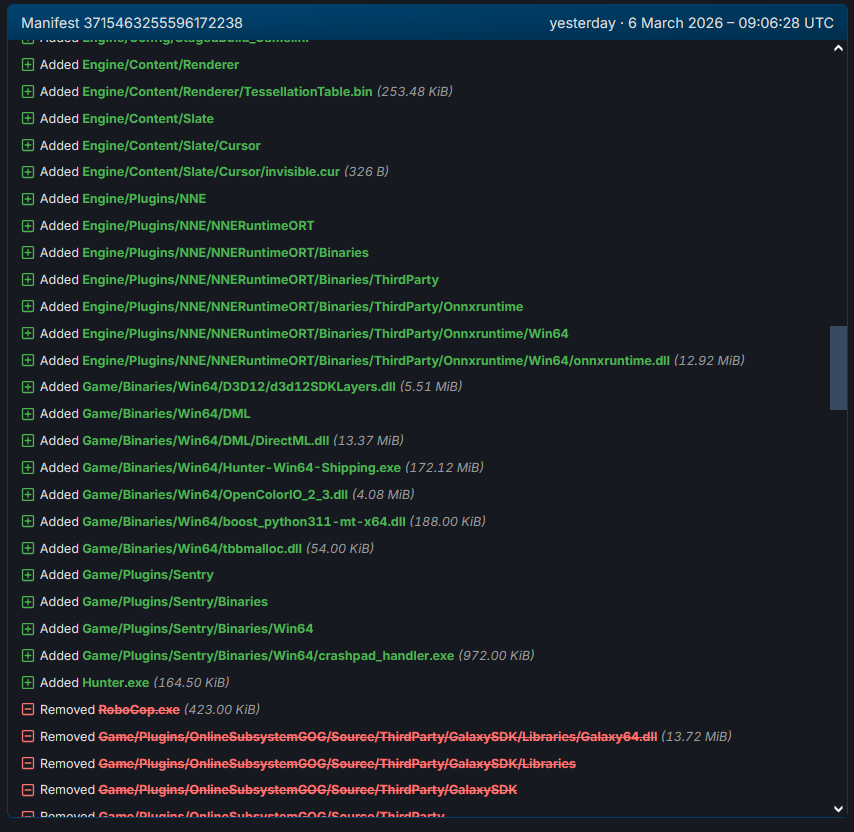Select the OpenColorIO_2_3.dll entry
Image resolution: width=854 pixels, height=832 pixels.
click(x=214, y=495)
